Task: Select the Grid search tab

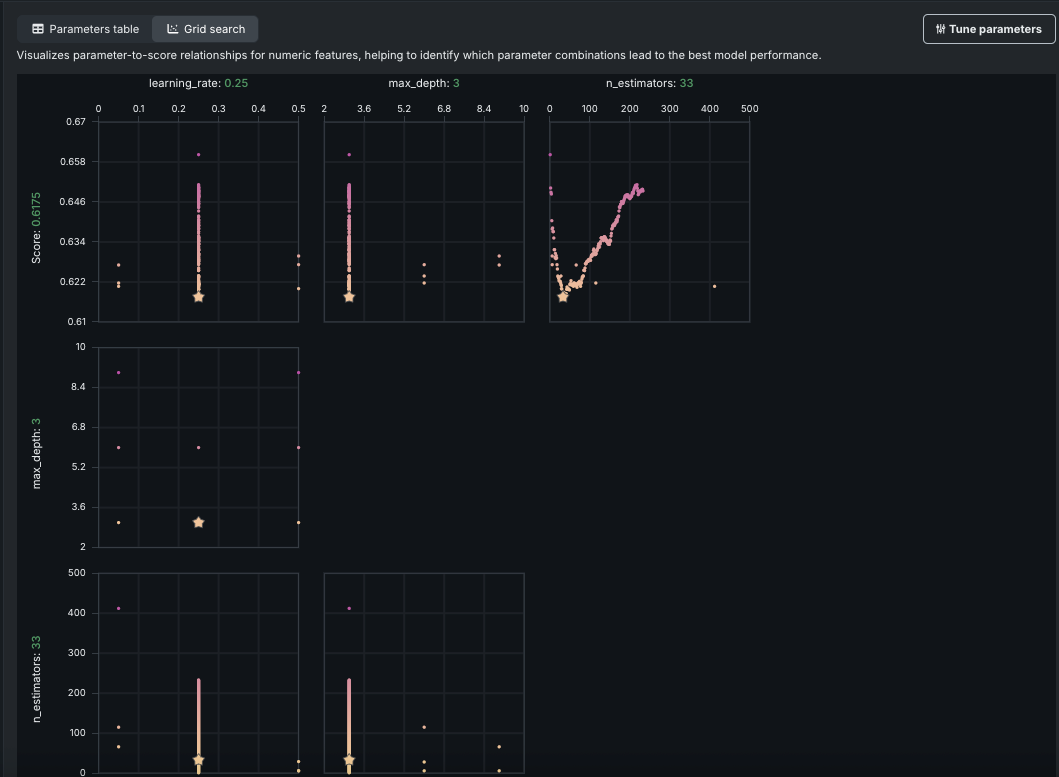Action: tap(205, 29)
